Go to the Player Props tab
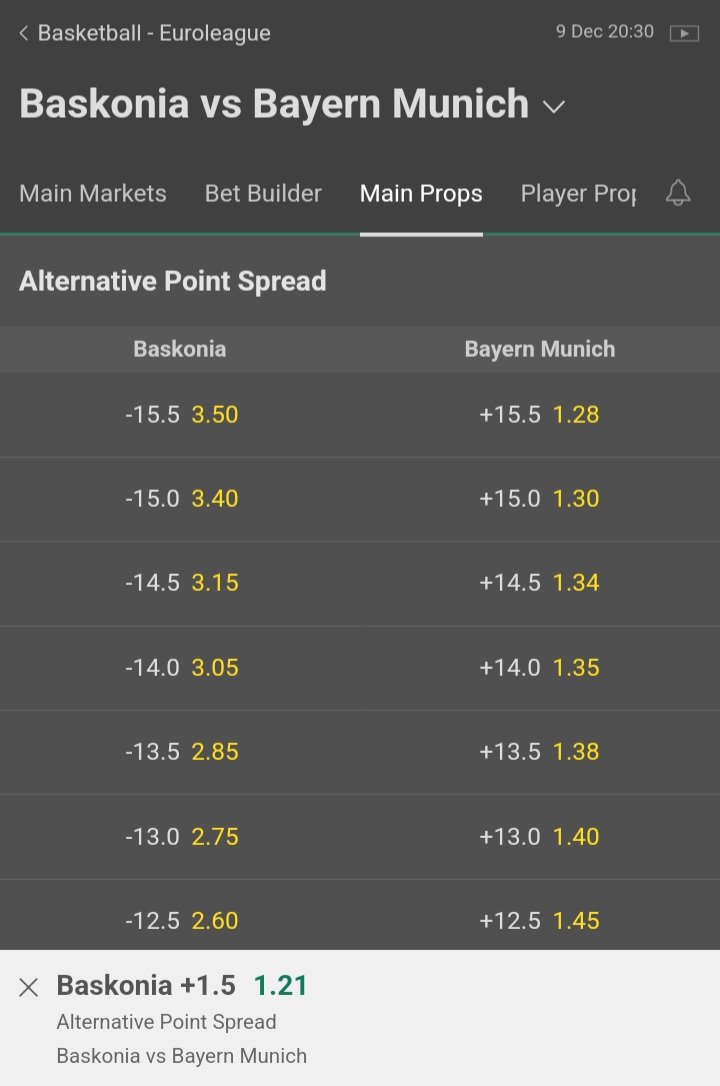This screenshot has width=720, height=1086. (578, 194)
